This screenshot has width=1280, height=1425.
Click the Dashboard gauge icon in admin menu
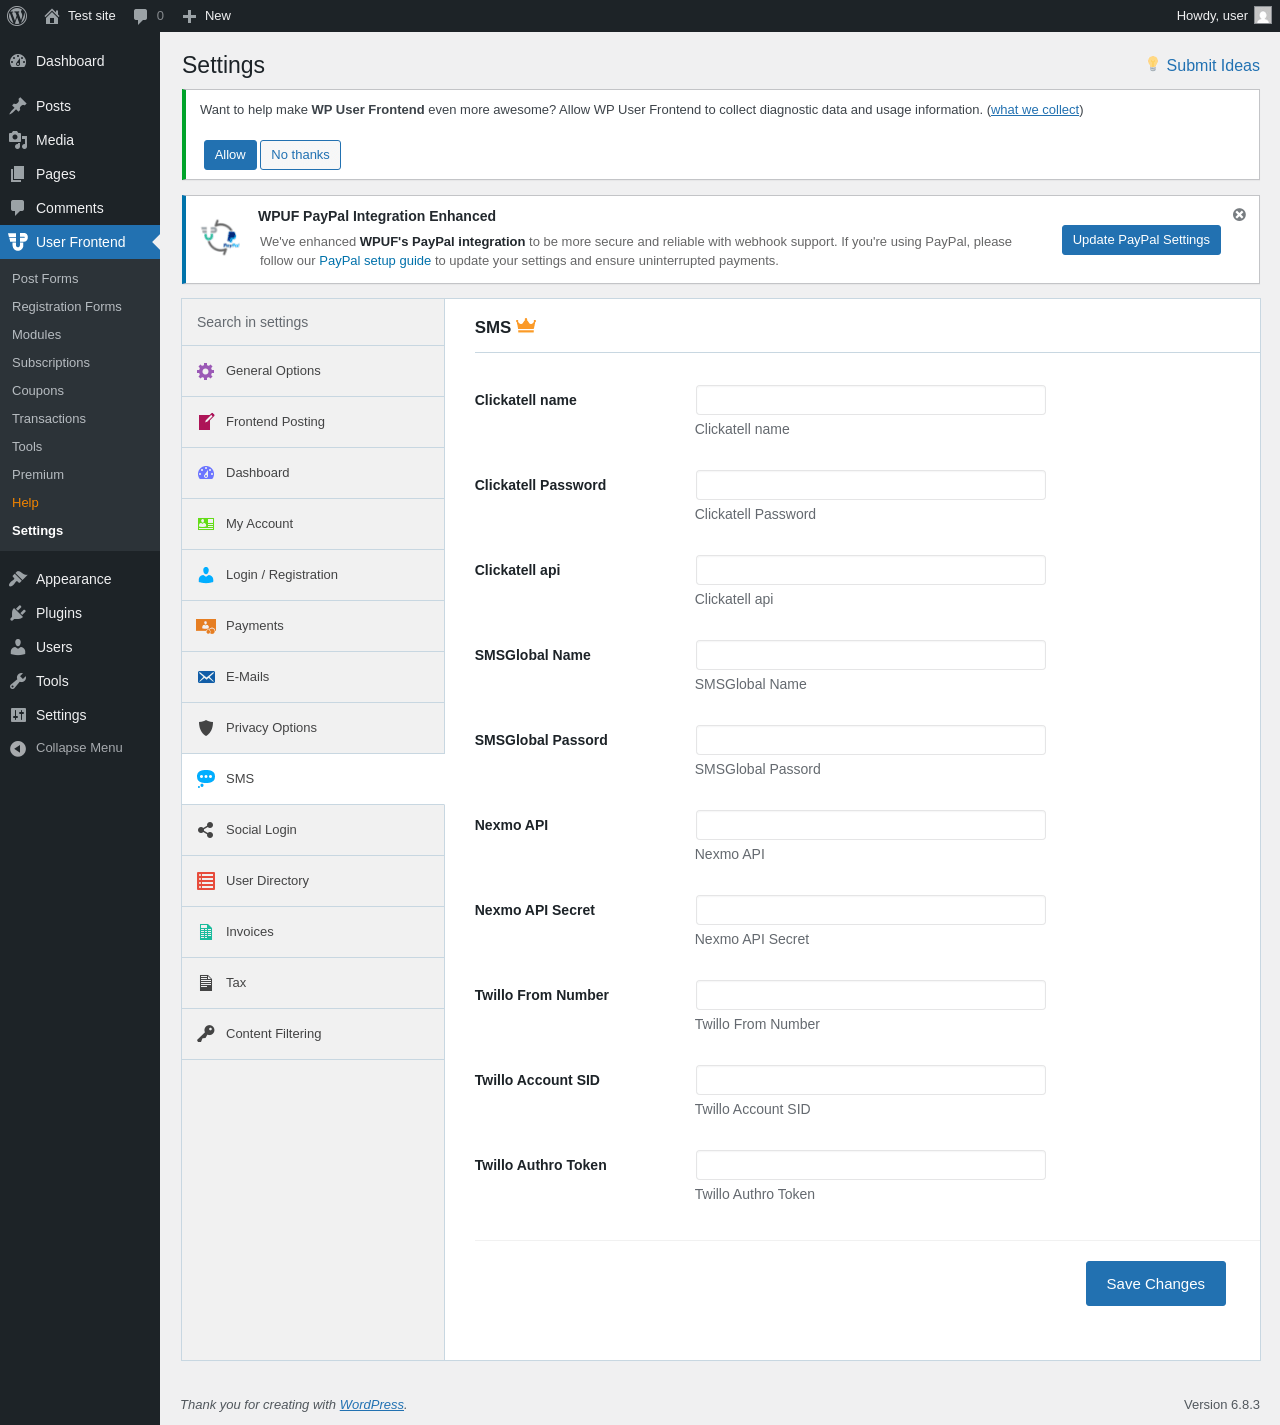[18, 61]
